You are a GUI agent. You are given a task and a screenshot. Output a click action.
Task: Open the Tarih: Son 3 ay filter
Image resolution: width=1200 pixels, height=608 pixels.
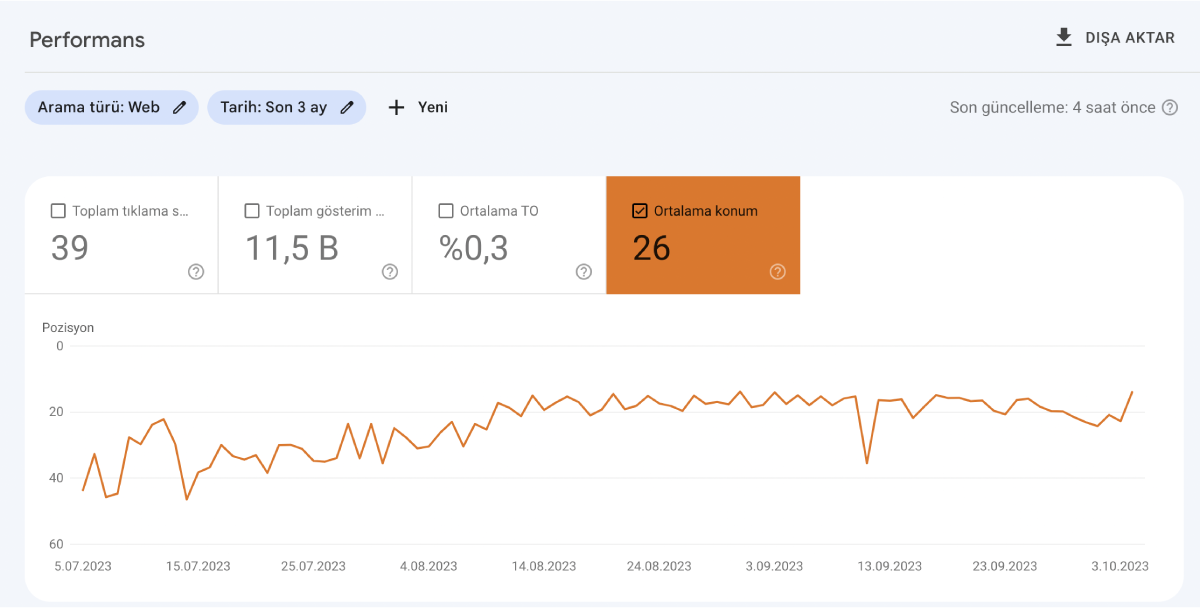pyautogui.click(x=273, y=107)
